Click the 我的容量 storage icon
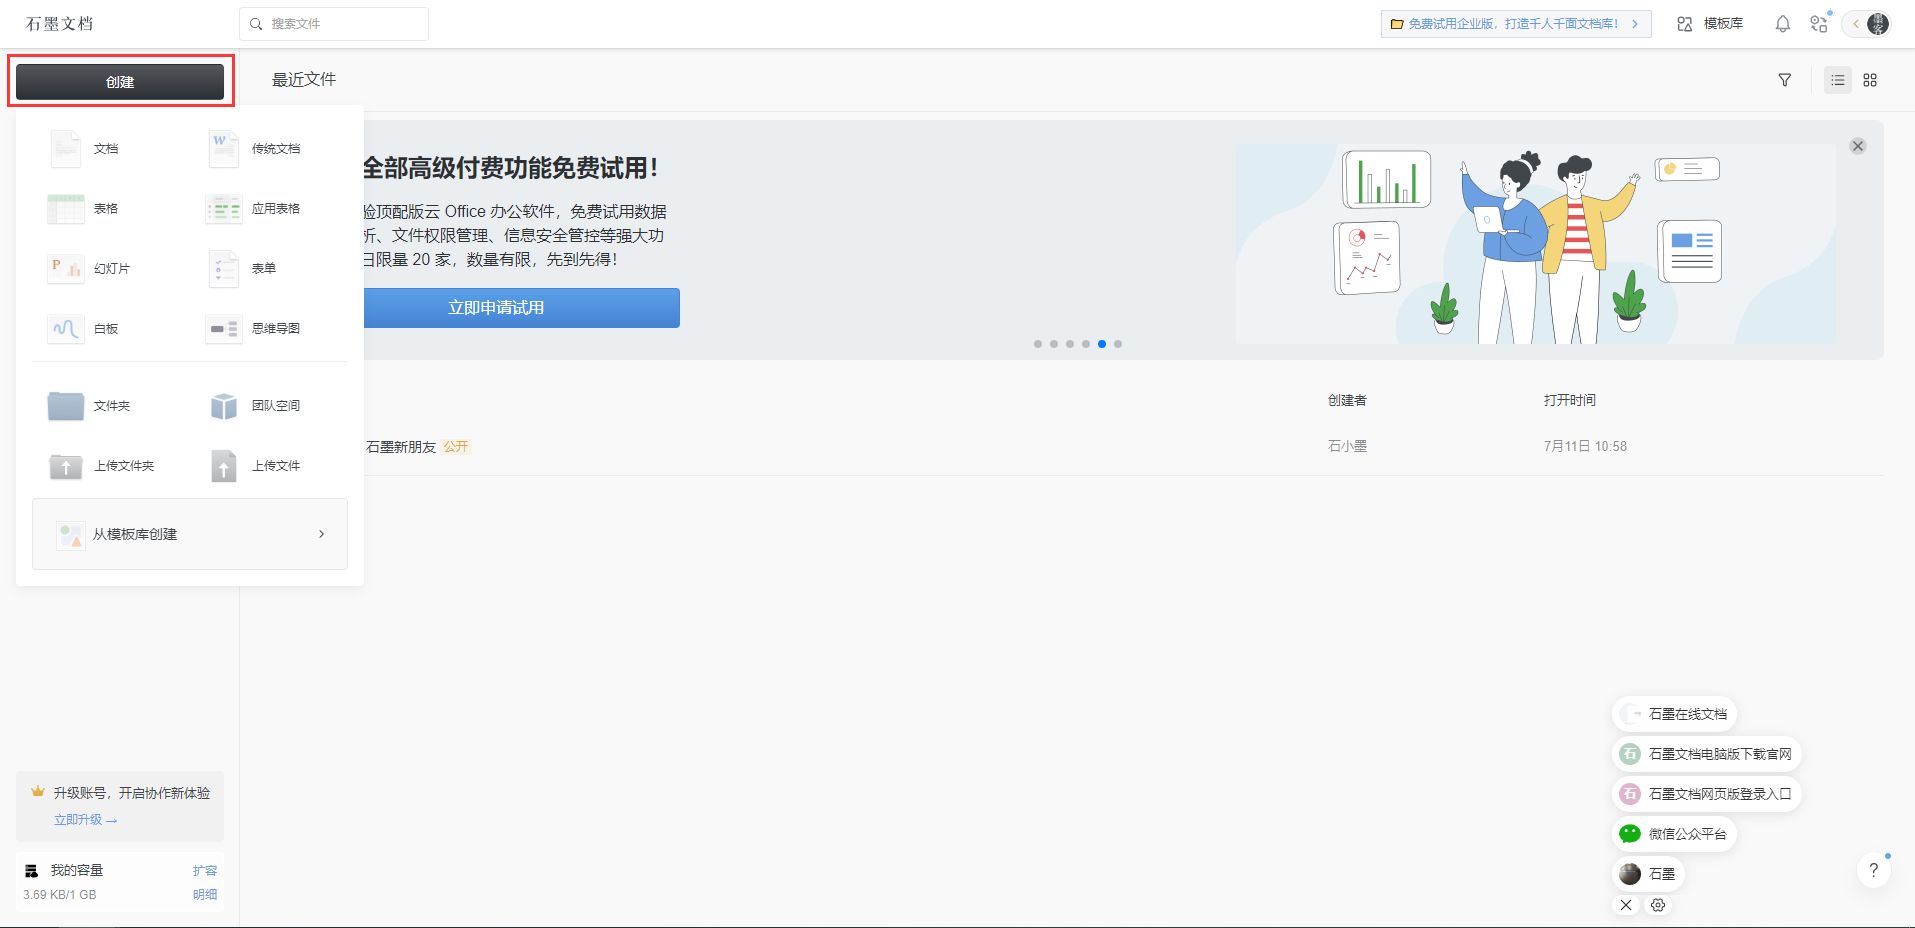The width and height of the screenshot is (1915, 928). pyautogui.click(x=32, y=871)
